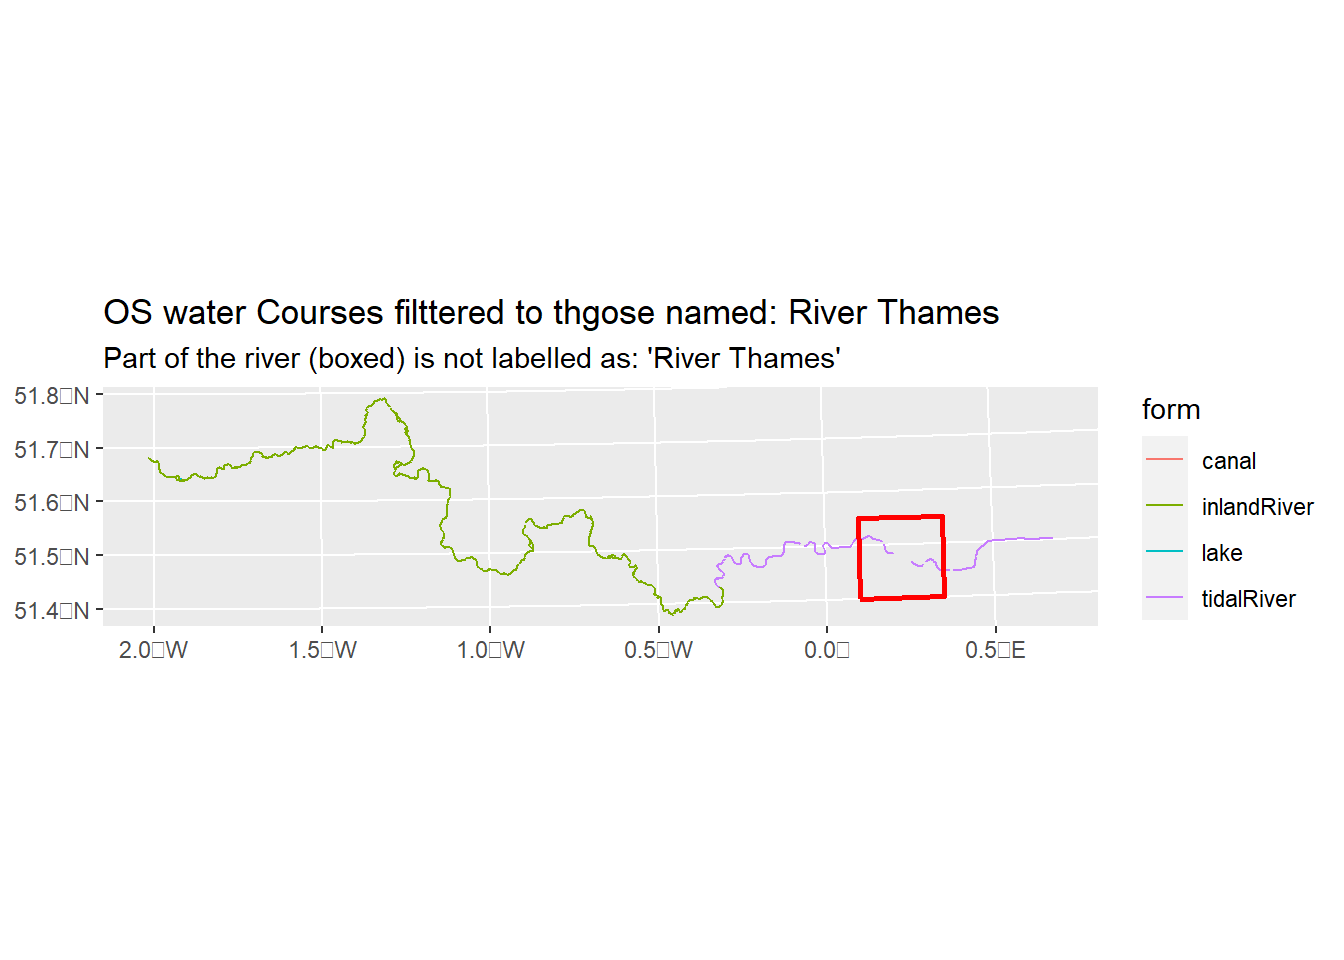Click the 0.5°E longitude axis label

click(995, 650)
